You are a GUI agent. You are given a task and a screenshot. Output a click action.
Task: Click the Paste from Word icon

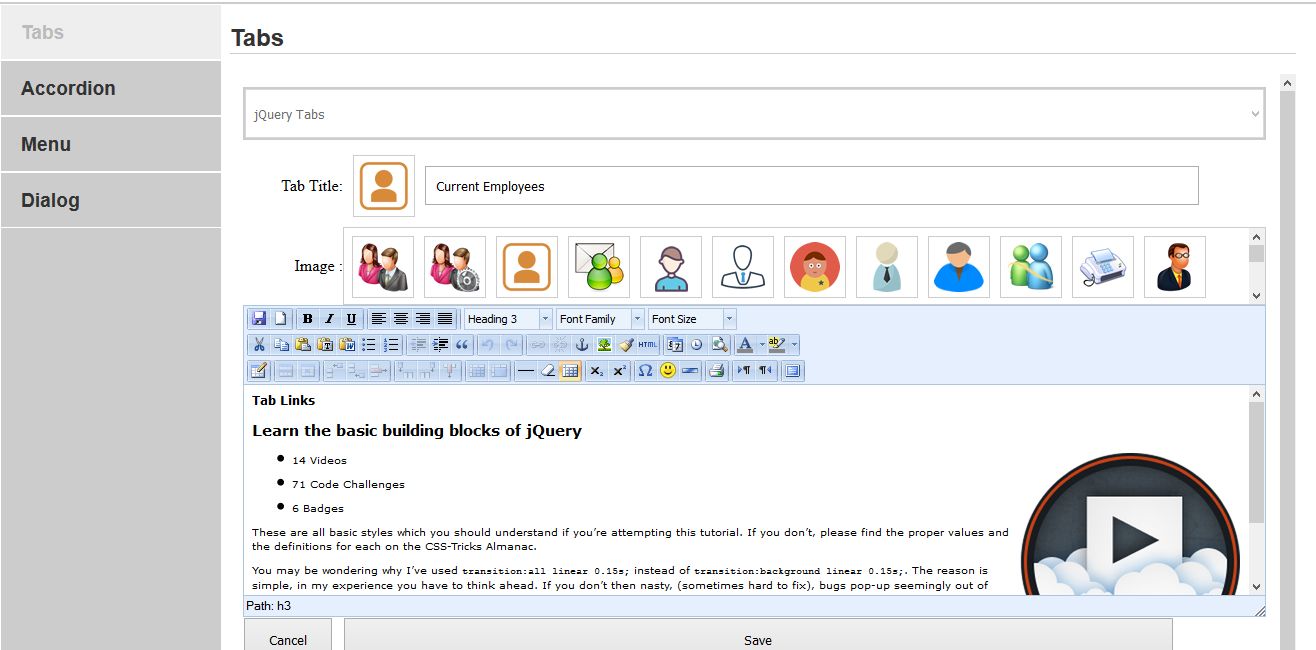(x=347, y=345)
